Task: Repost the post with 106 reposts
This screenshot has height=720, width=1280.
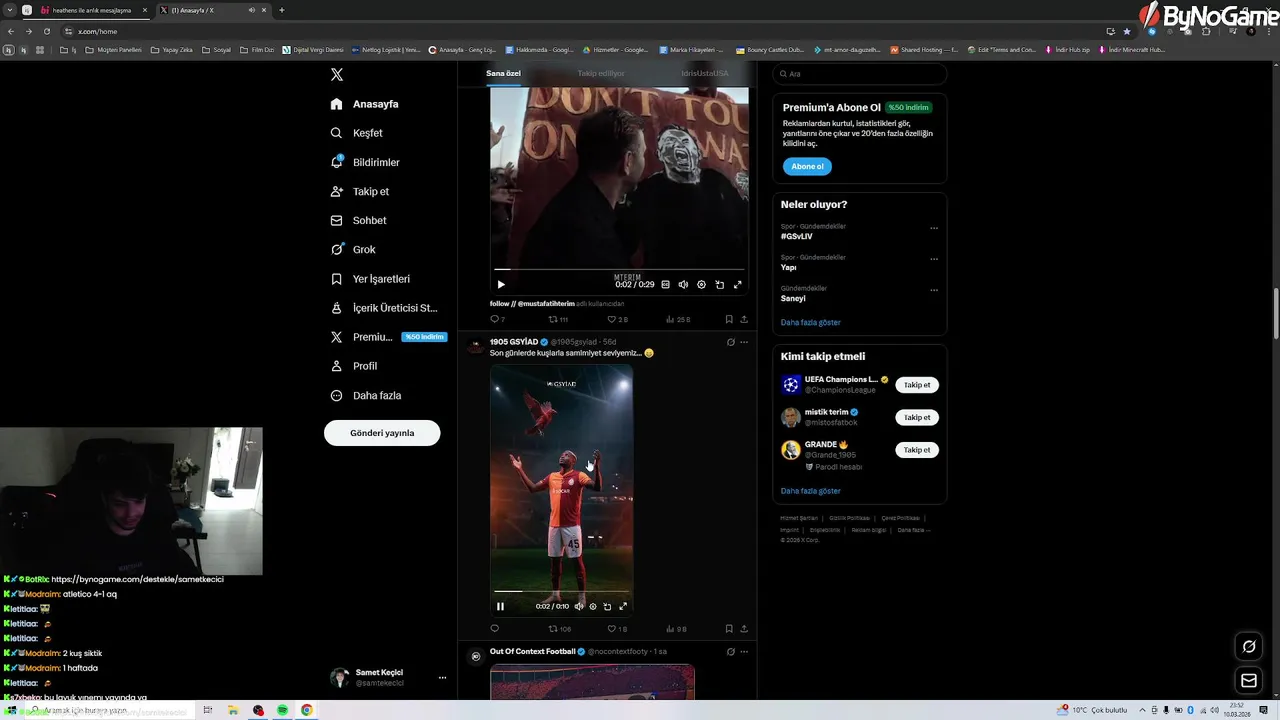Action: pyautogui.click(x=559, y=629)
